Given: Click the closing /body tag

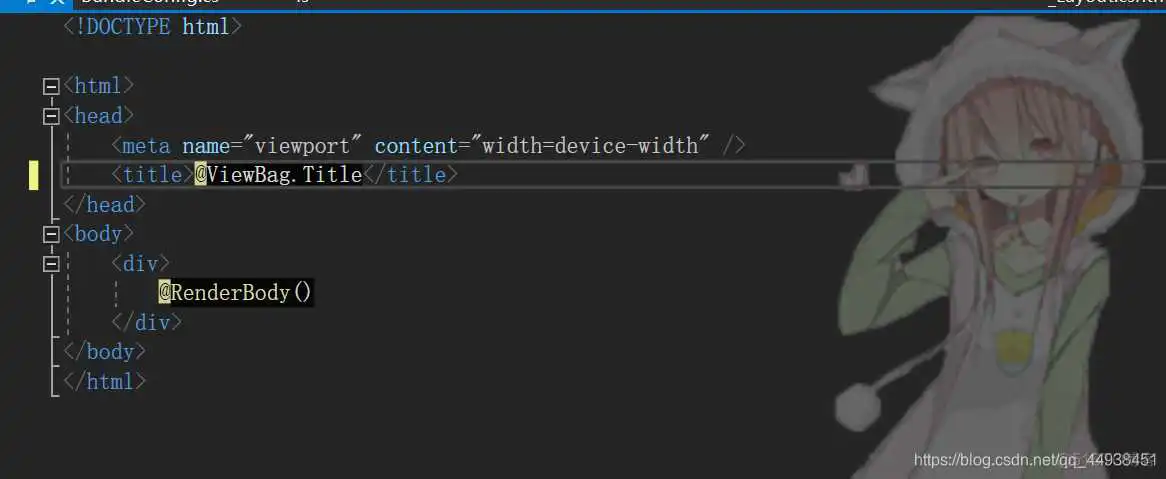Looking at the screenshot, I should tap(105, 351).
